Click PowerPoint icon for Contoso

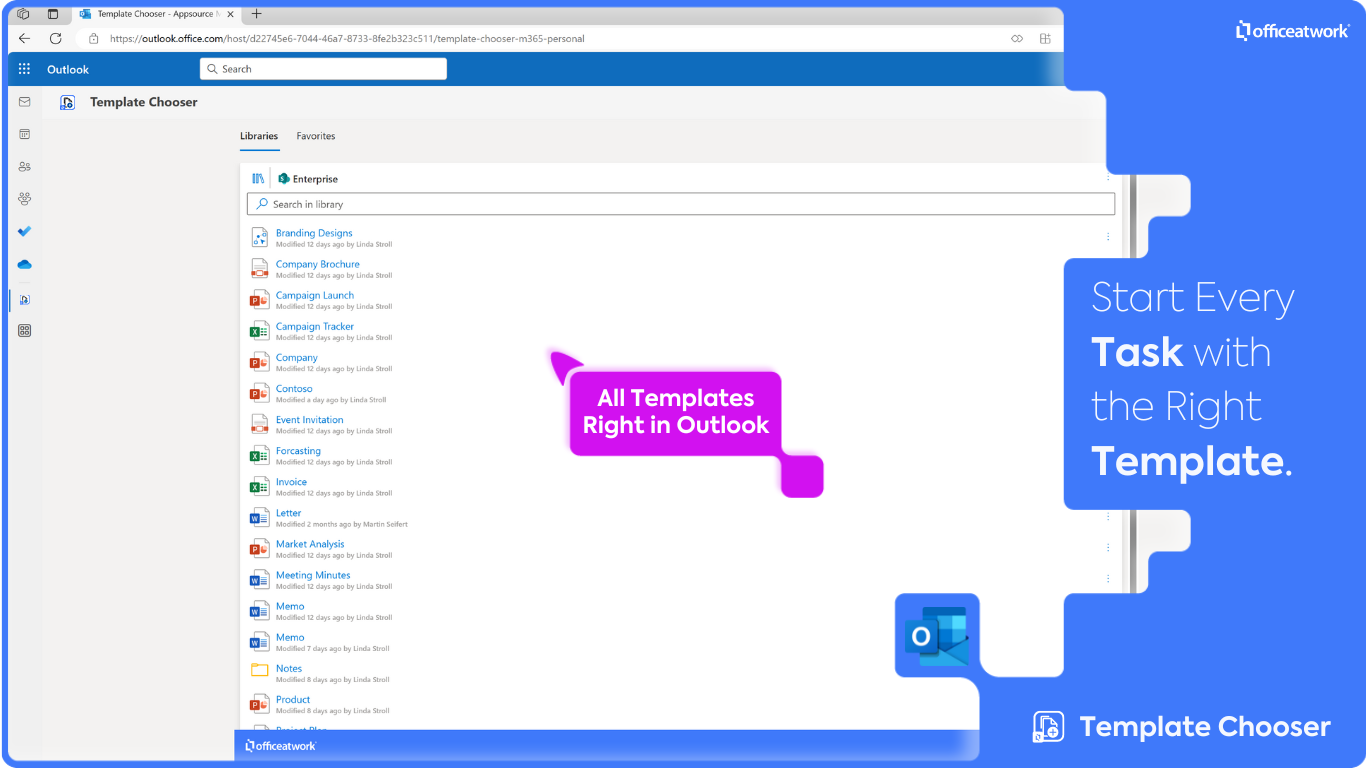click(259, 393)
